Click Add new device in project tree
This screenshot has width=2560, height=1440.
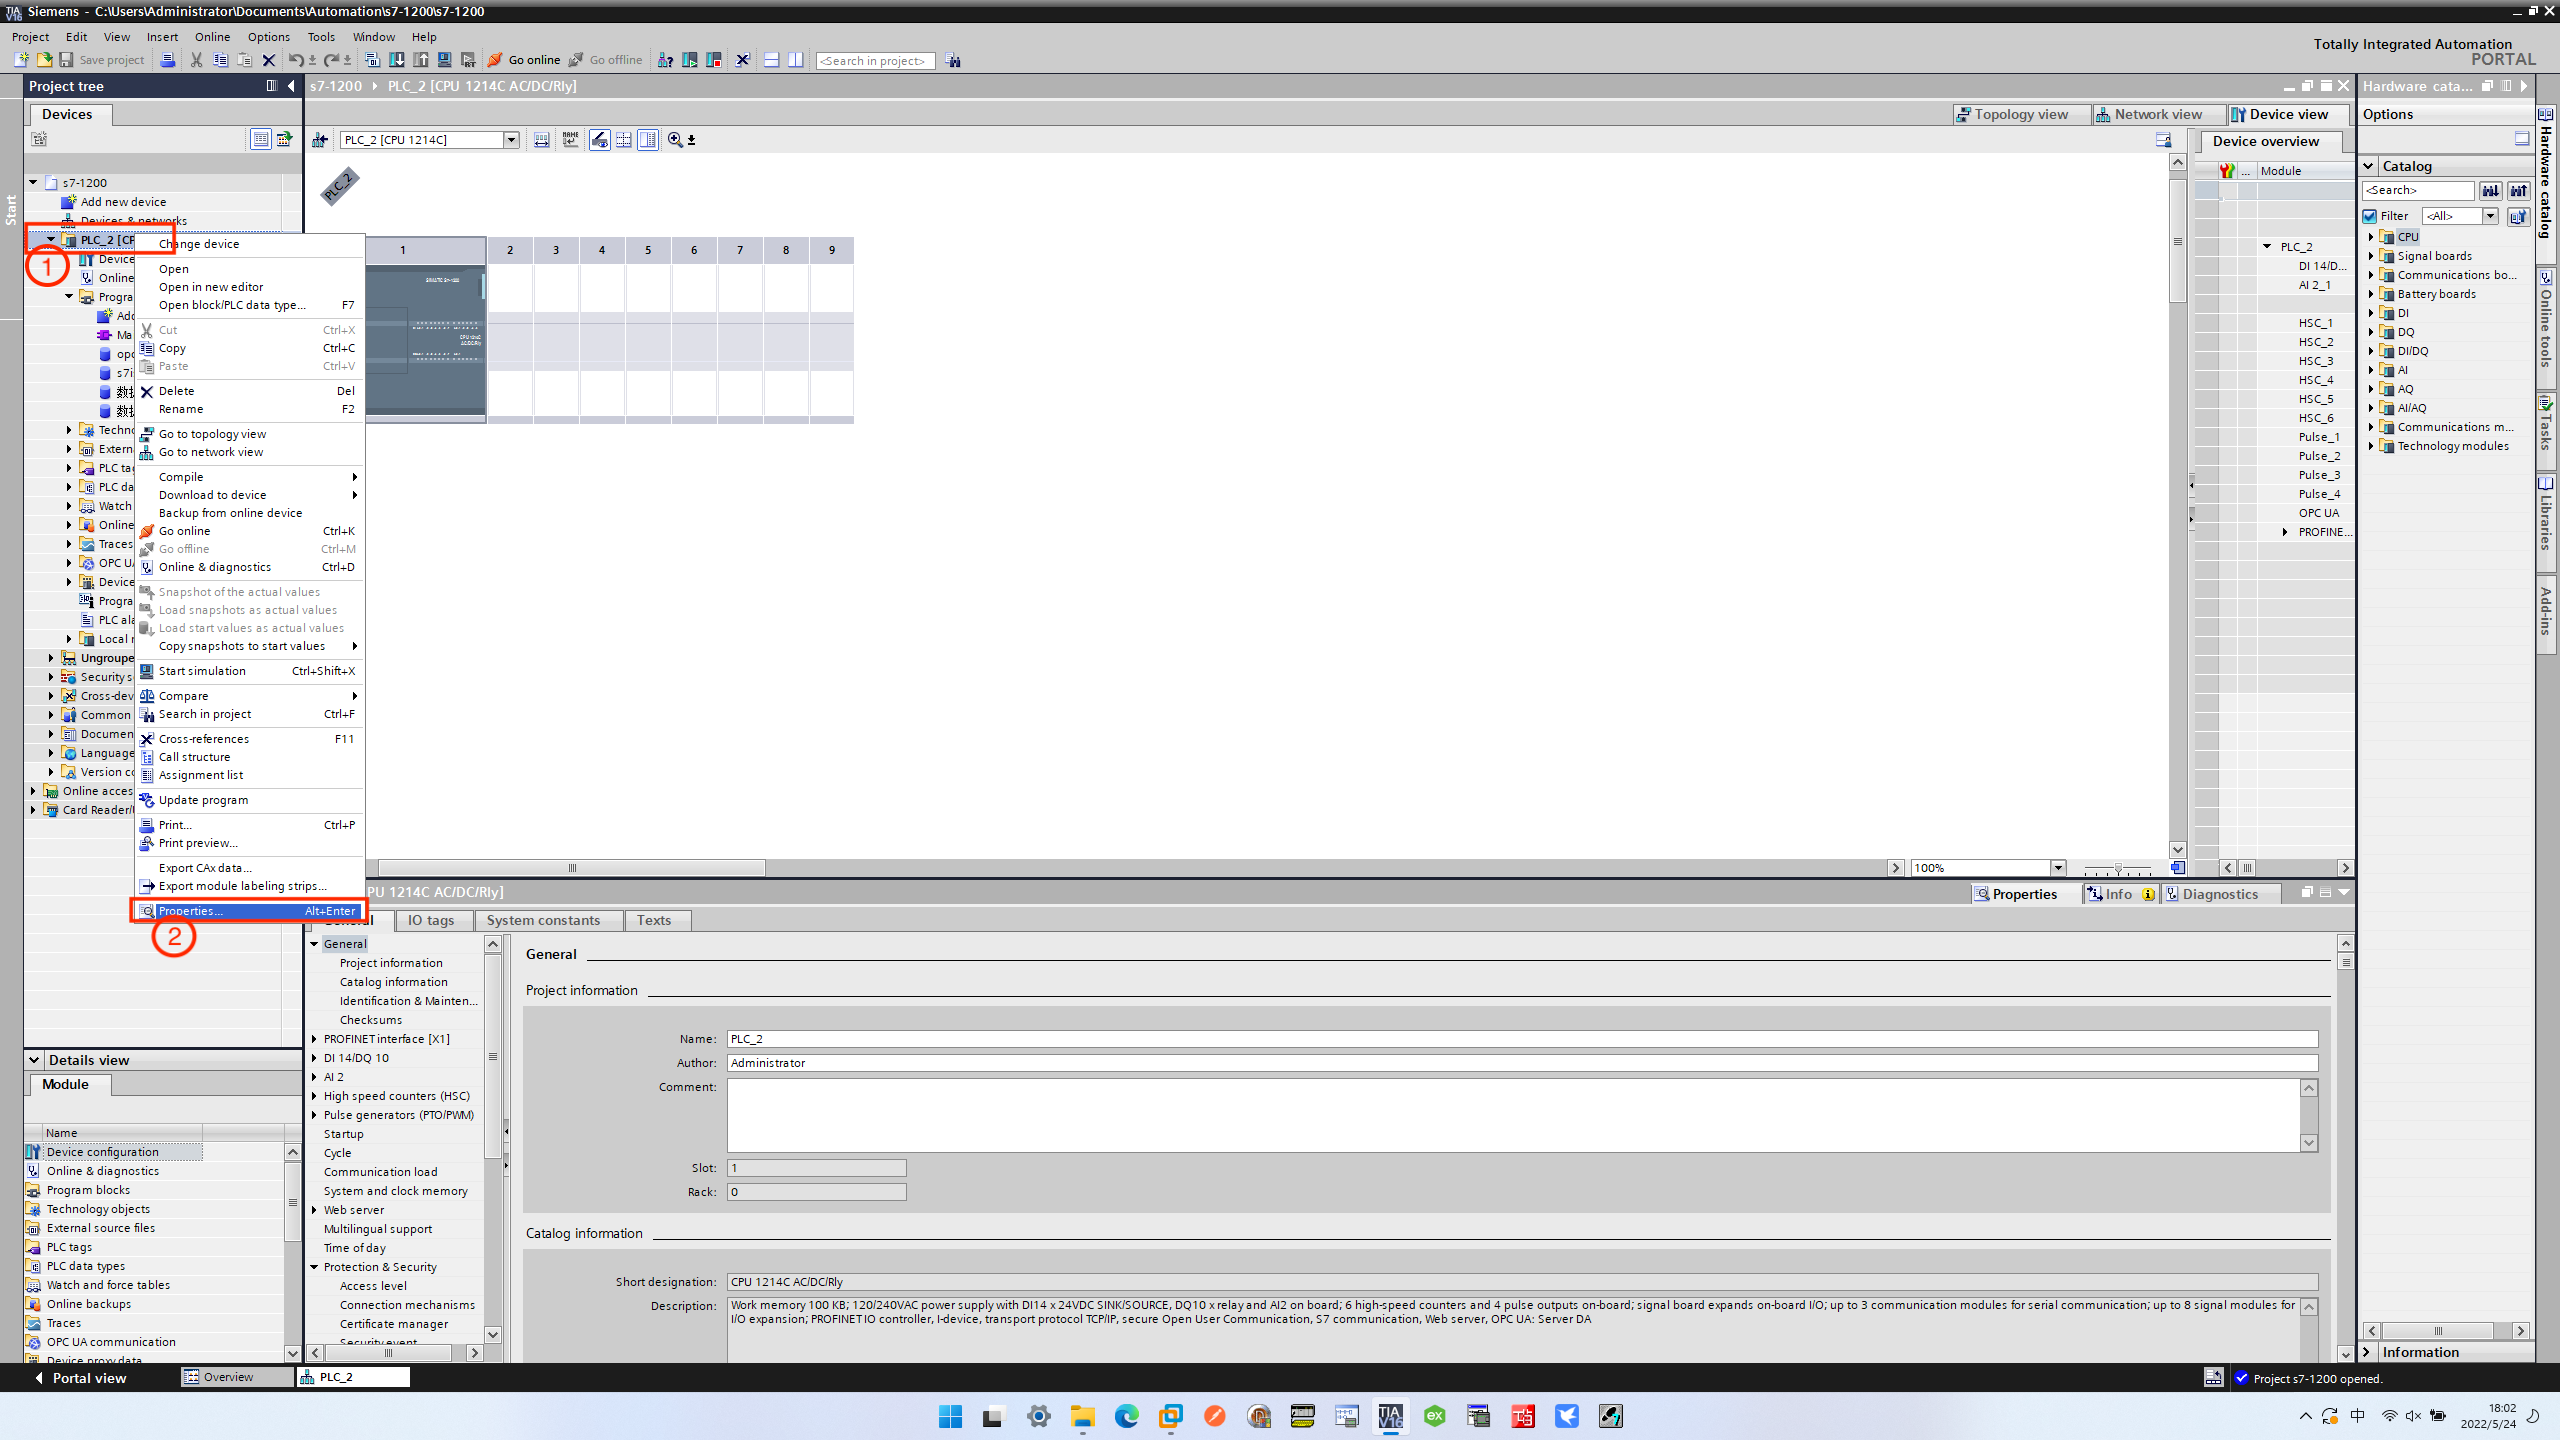click(123, 202)
